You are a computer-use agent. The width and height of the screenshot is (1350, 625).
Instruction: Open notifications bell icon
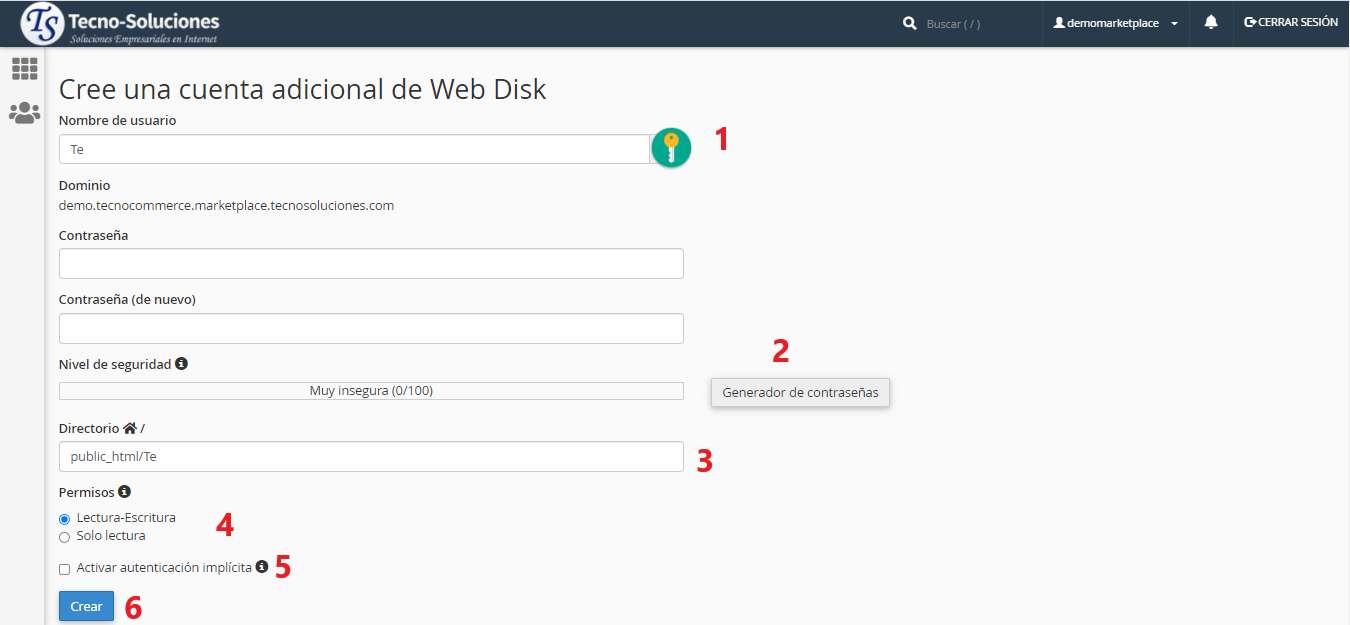1211,22
